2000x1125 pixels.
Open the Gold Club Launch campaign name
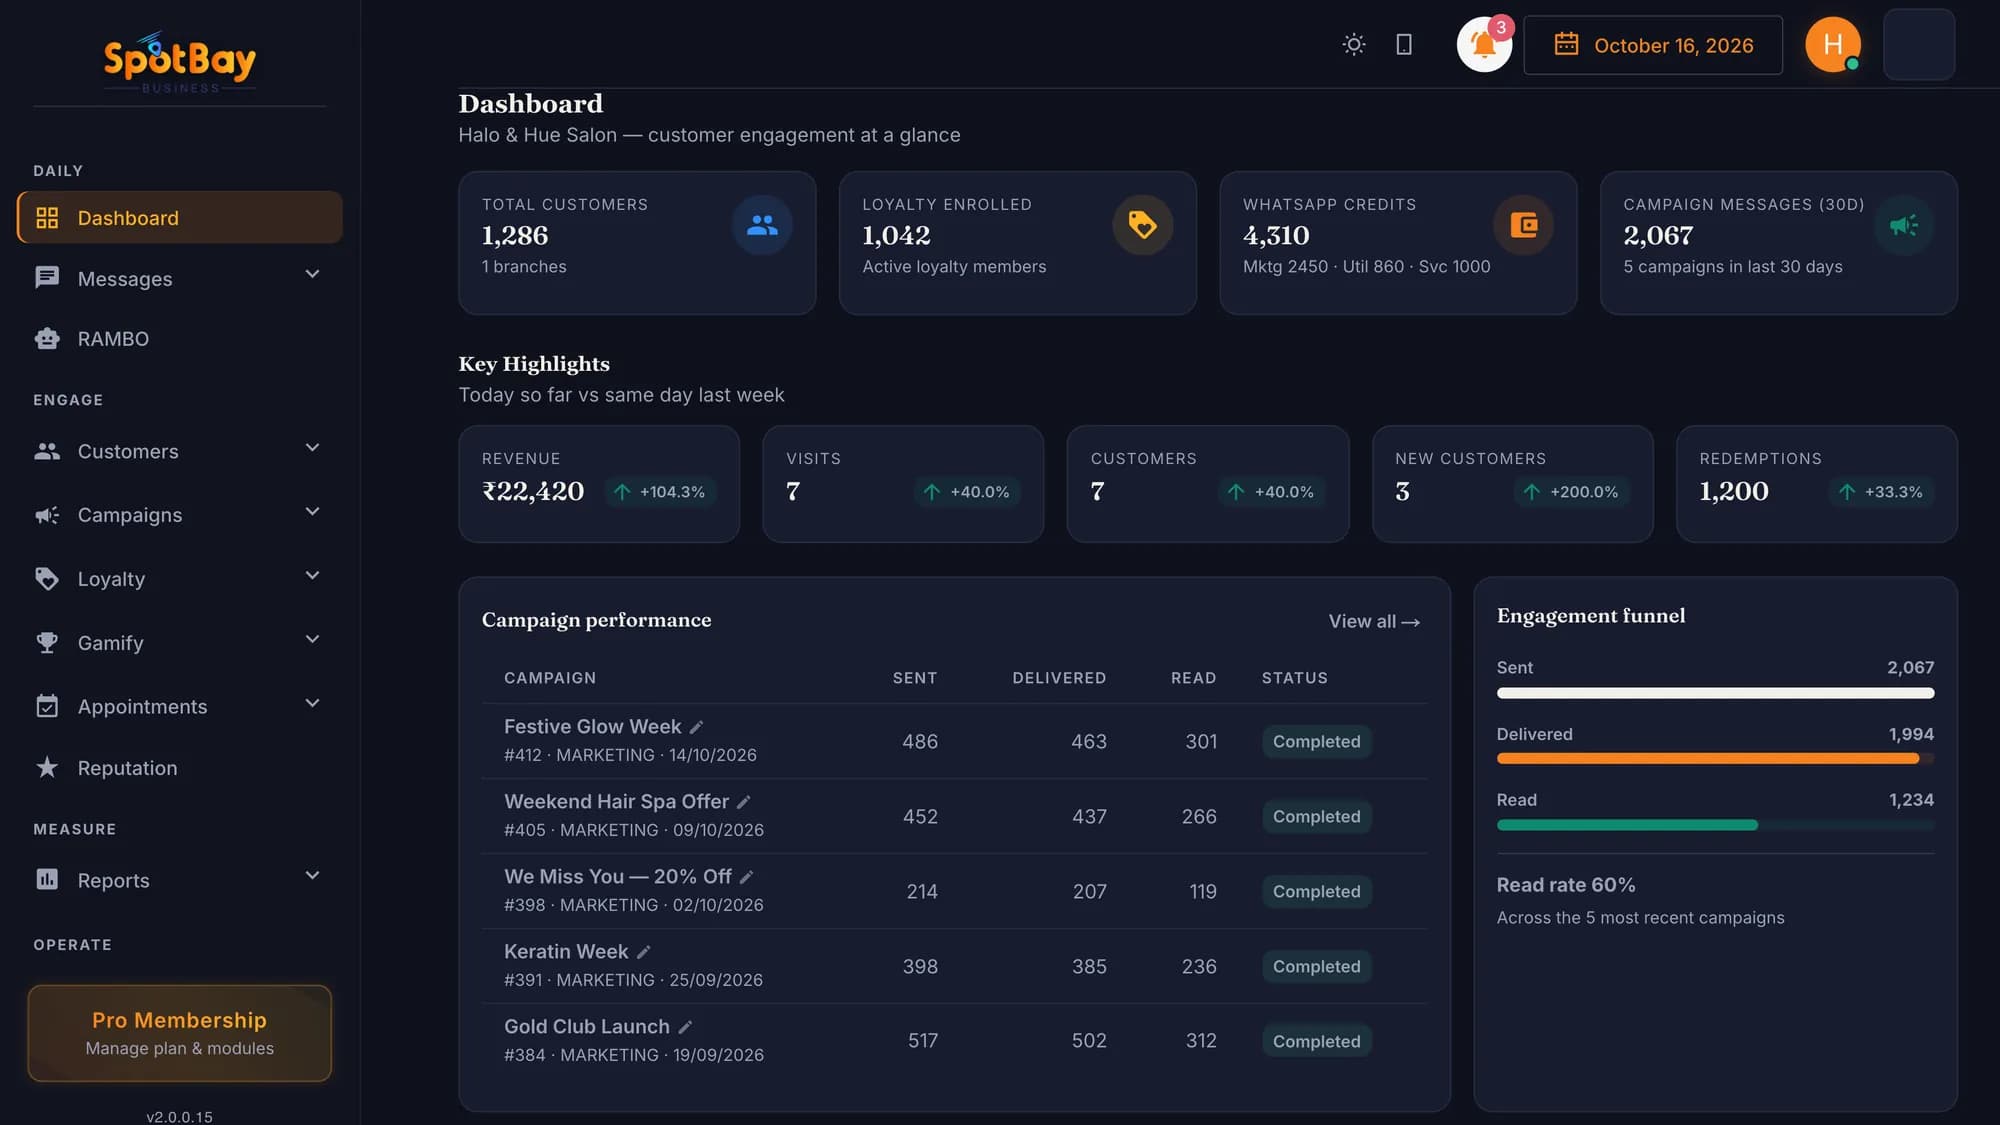coord(587,1027)
